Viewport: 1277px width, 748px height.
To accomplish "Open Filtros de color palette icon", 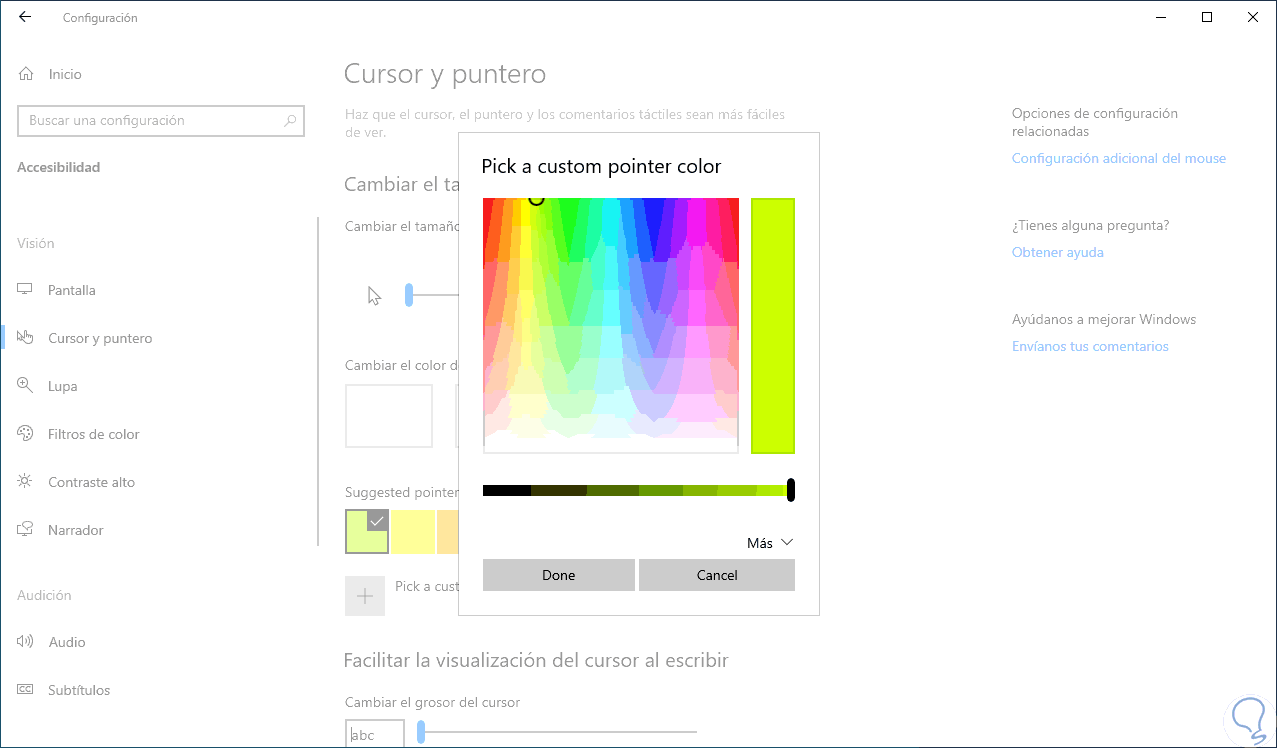I will (x=26, y=434).
